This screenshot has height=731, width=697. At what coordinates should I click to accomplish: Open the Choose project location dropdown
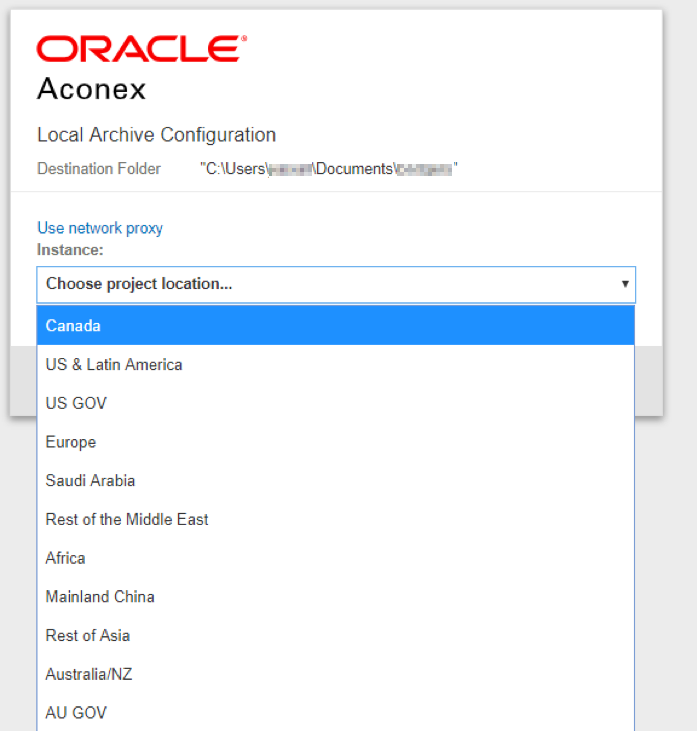click(336, 284)
